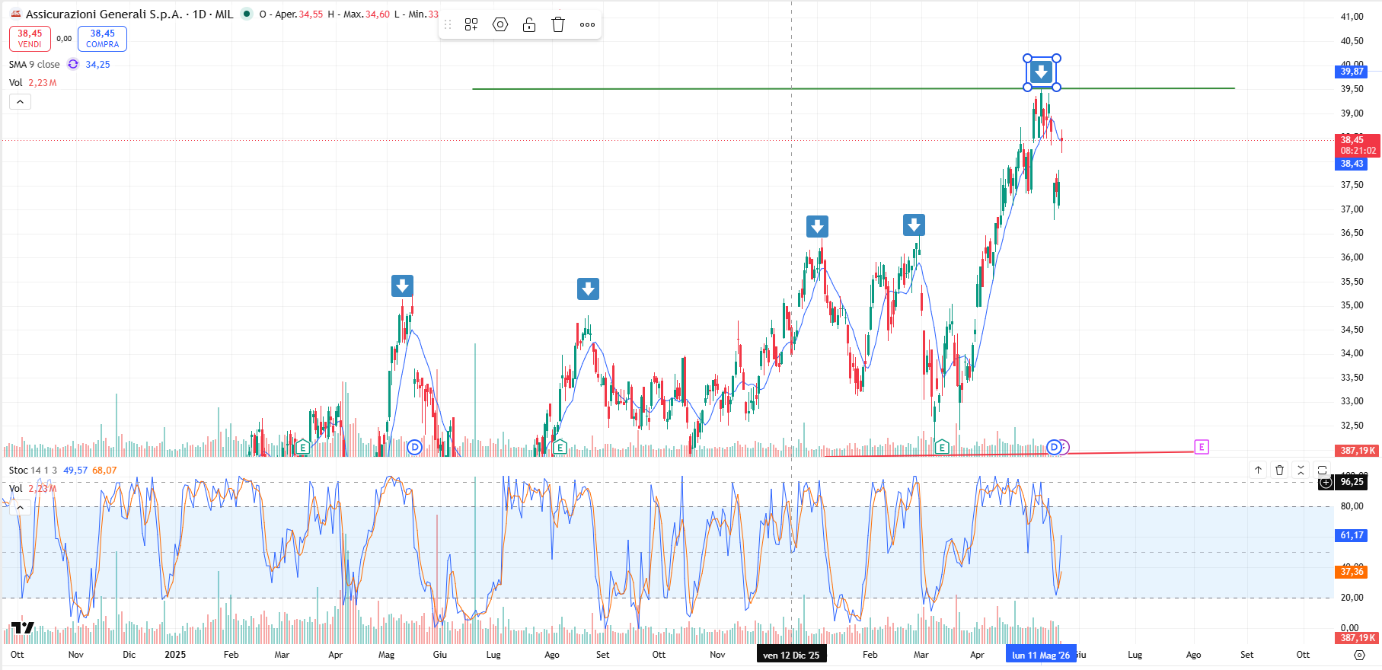Image resolution: width=1382 pixels, height=670 pixels.
Task: Move the Stoc pane up with arrow icon
Action: pyautogui.click(x=1259, y=470)
